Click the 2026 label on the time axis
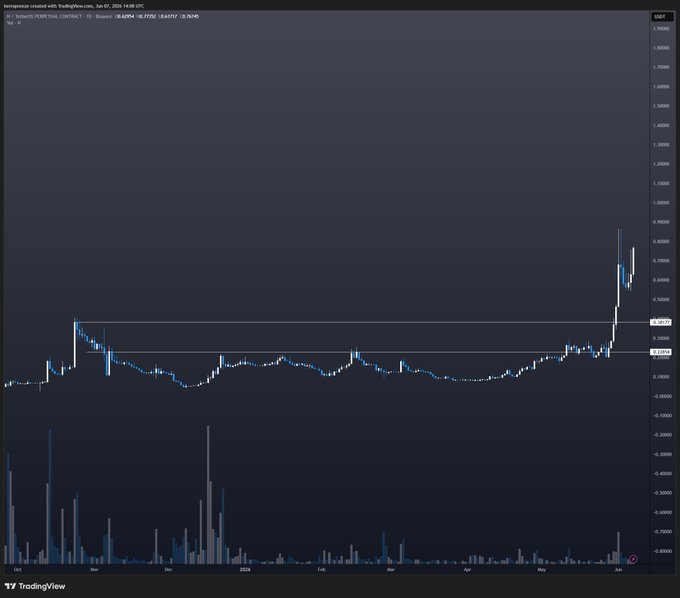 coord(245,569)
